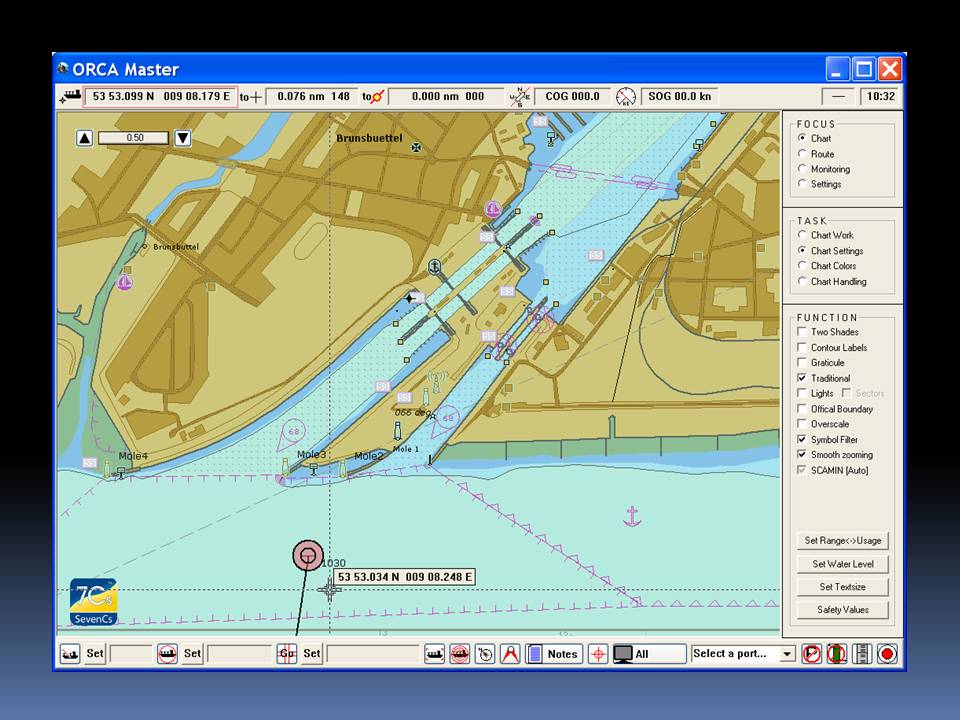
Task: Enable the Two Shades checkbox
Action: (801, 332)
